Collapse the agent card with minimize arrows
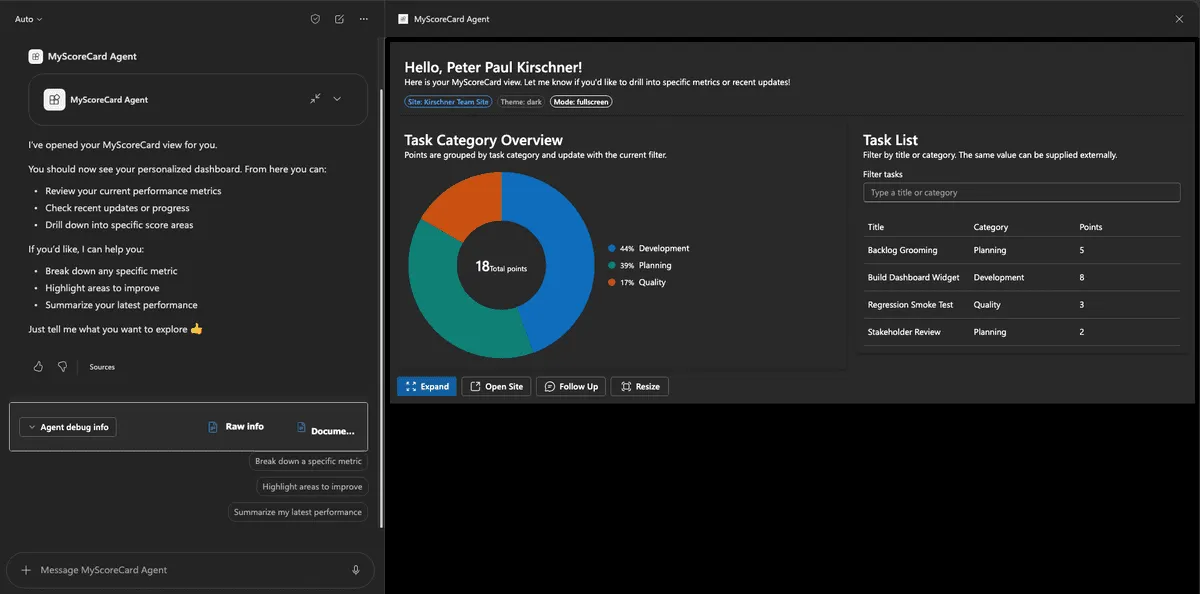 315,99
